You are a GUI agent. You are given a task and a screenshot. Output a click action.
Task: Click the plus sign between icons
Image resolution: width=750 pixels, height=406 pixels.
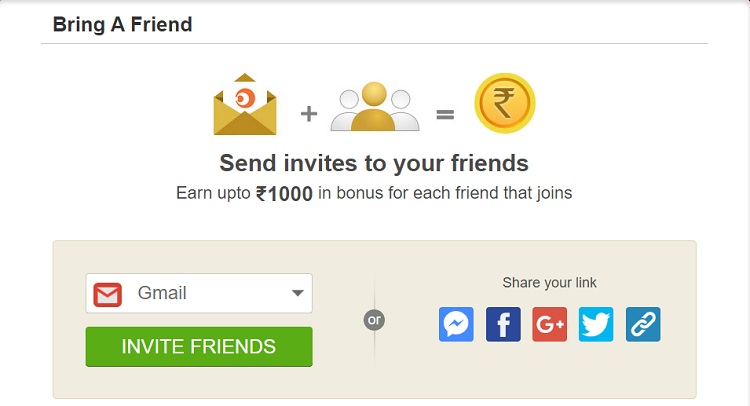click(309, 114)
